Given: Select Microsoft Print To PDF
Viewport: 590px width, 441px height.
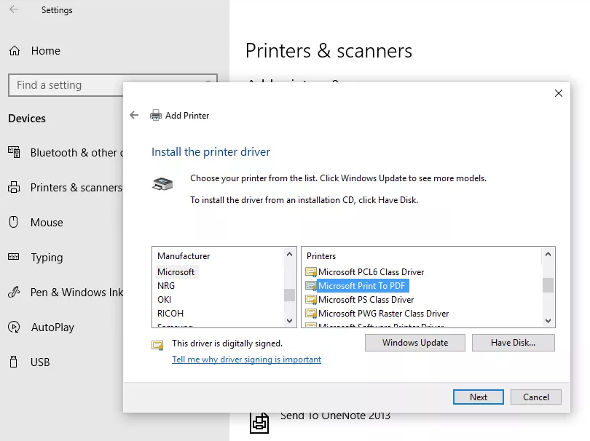Looking at the screenshot, I should click(362, 286).
